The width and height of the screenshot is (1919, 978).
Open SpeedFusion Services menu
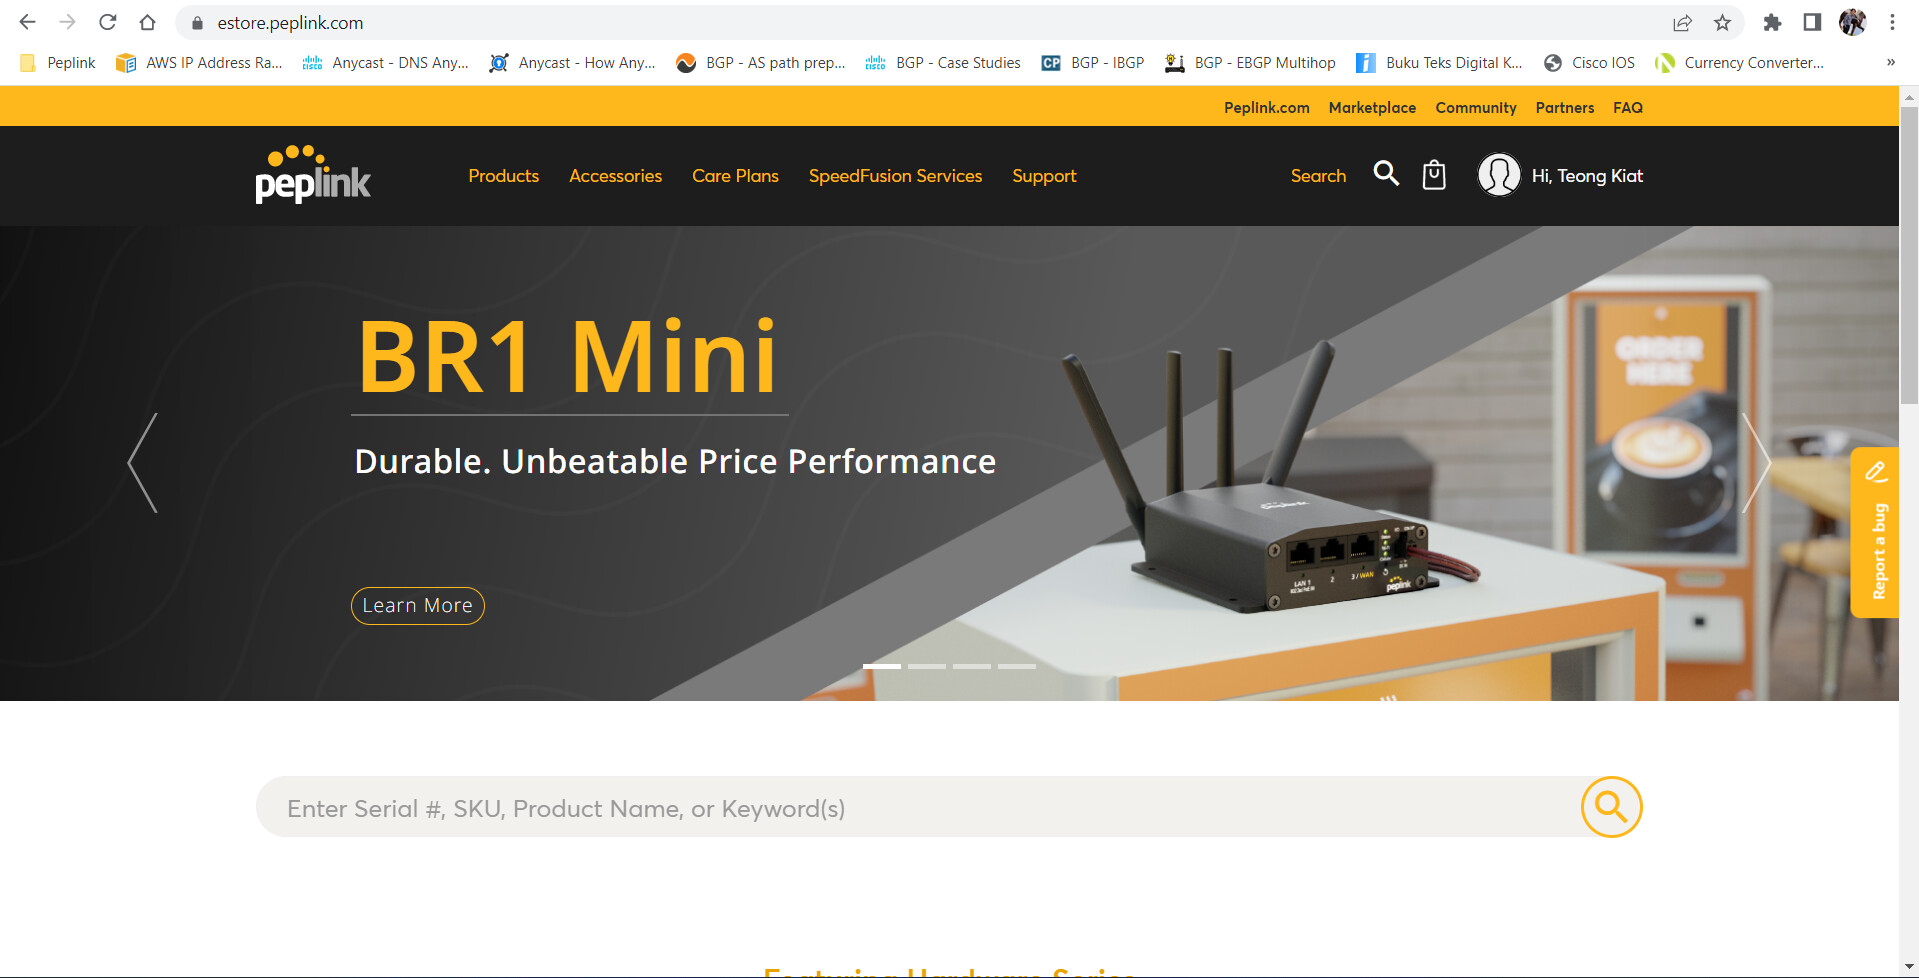[895, 176]
